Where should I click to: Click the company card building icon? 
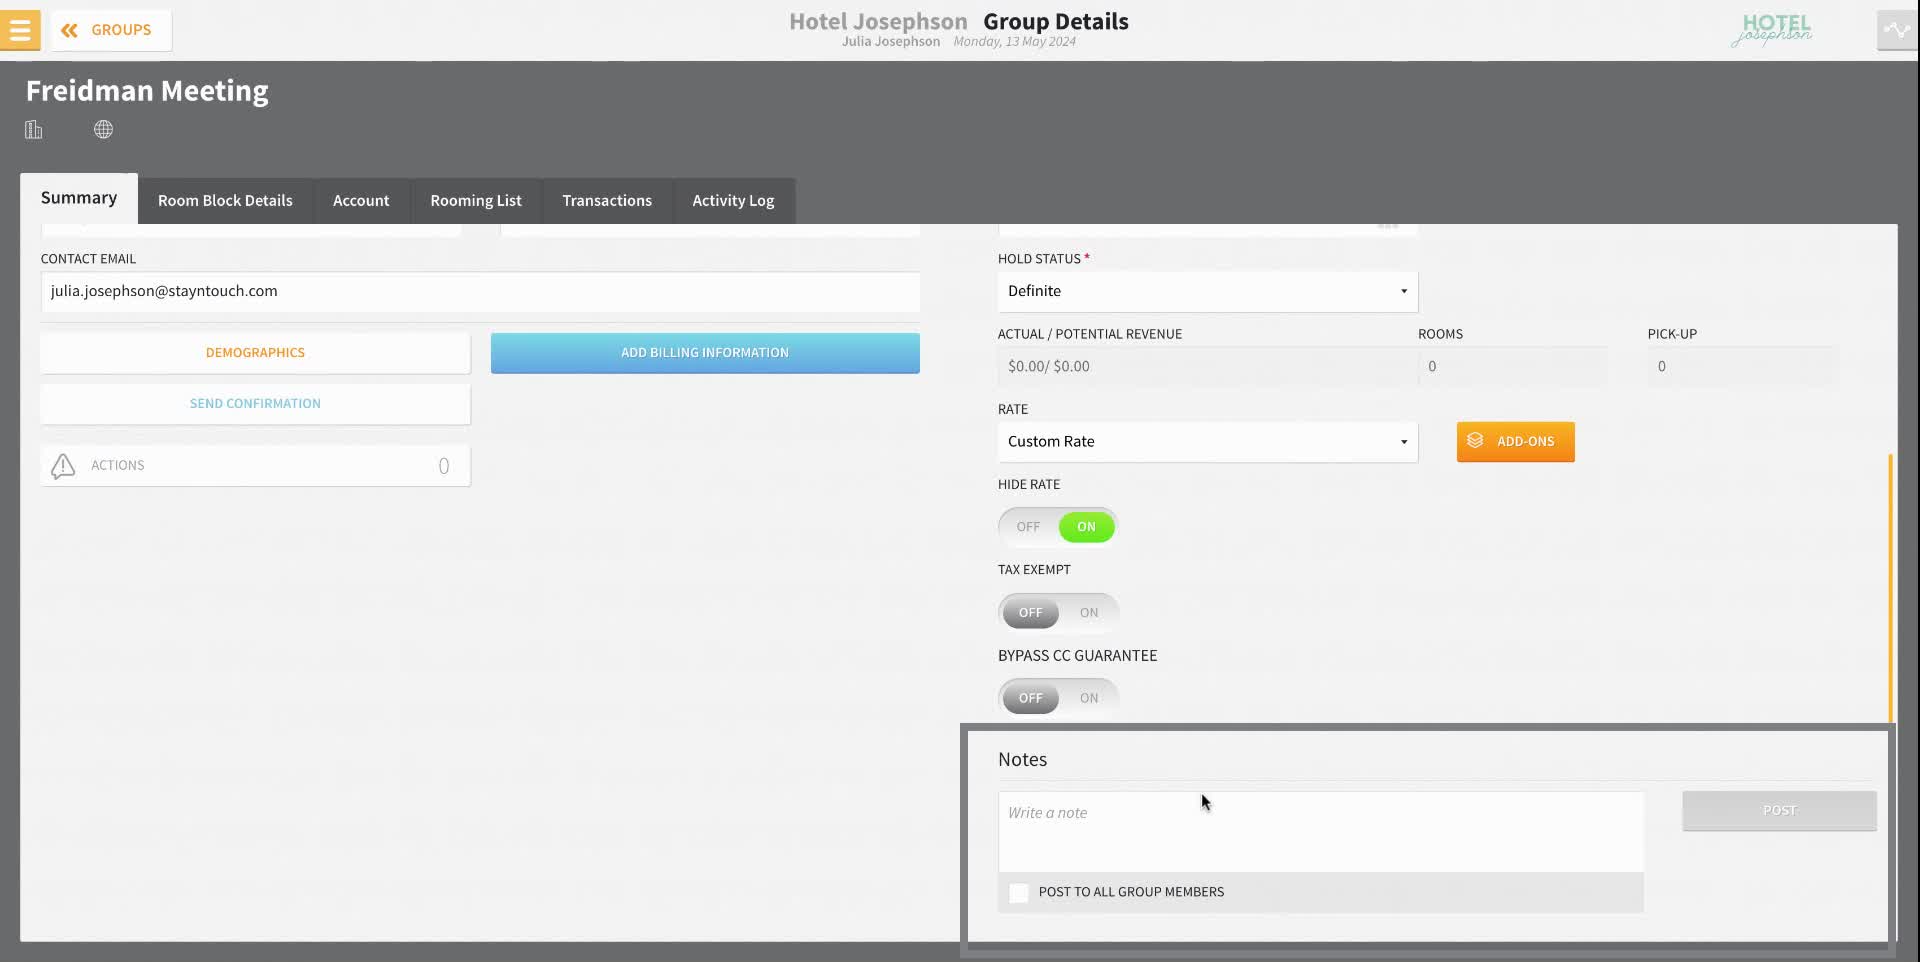tap(34, 130)
